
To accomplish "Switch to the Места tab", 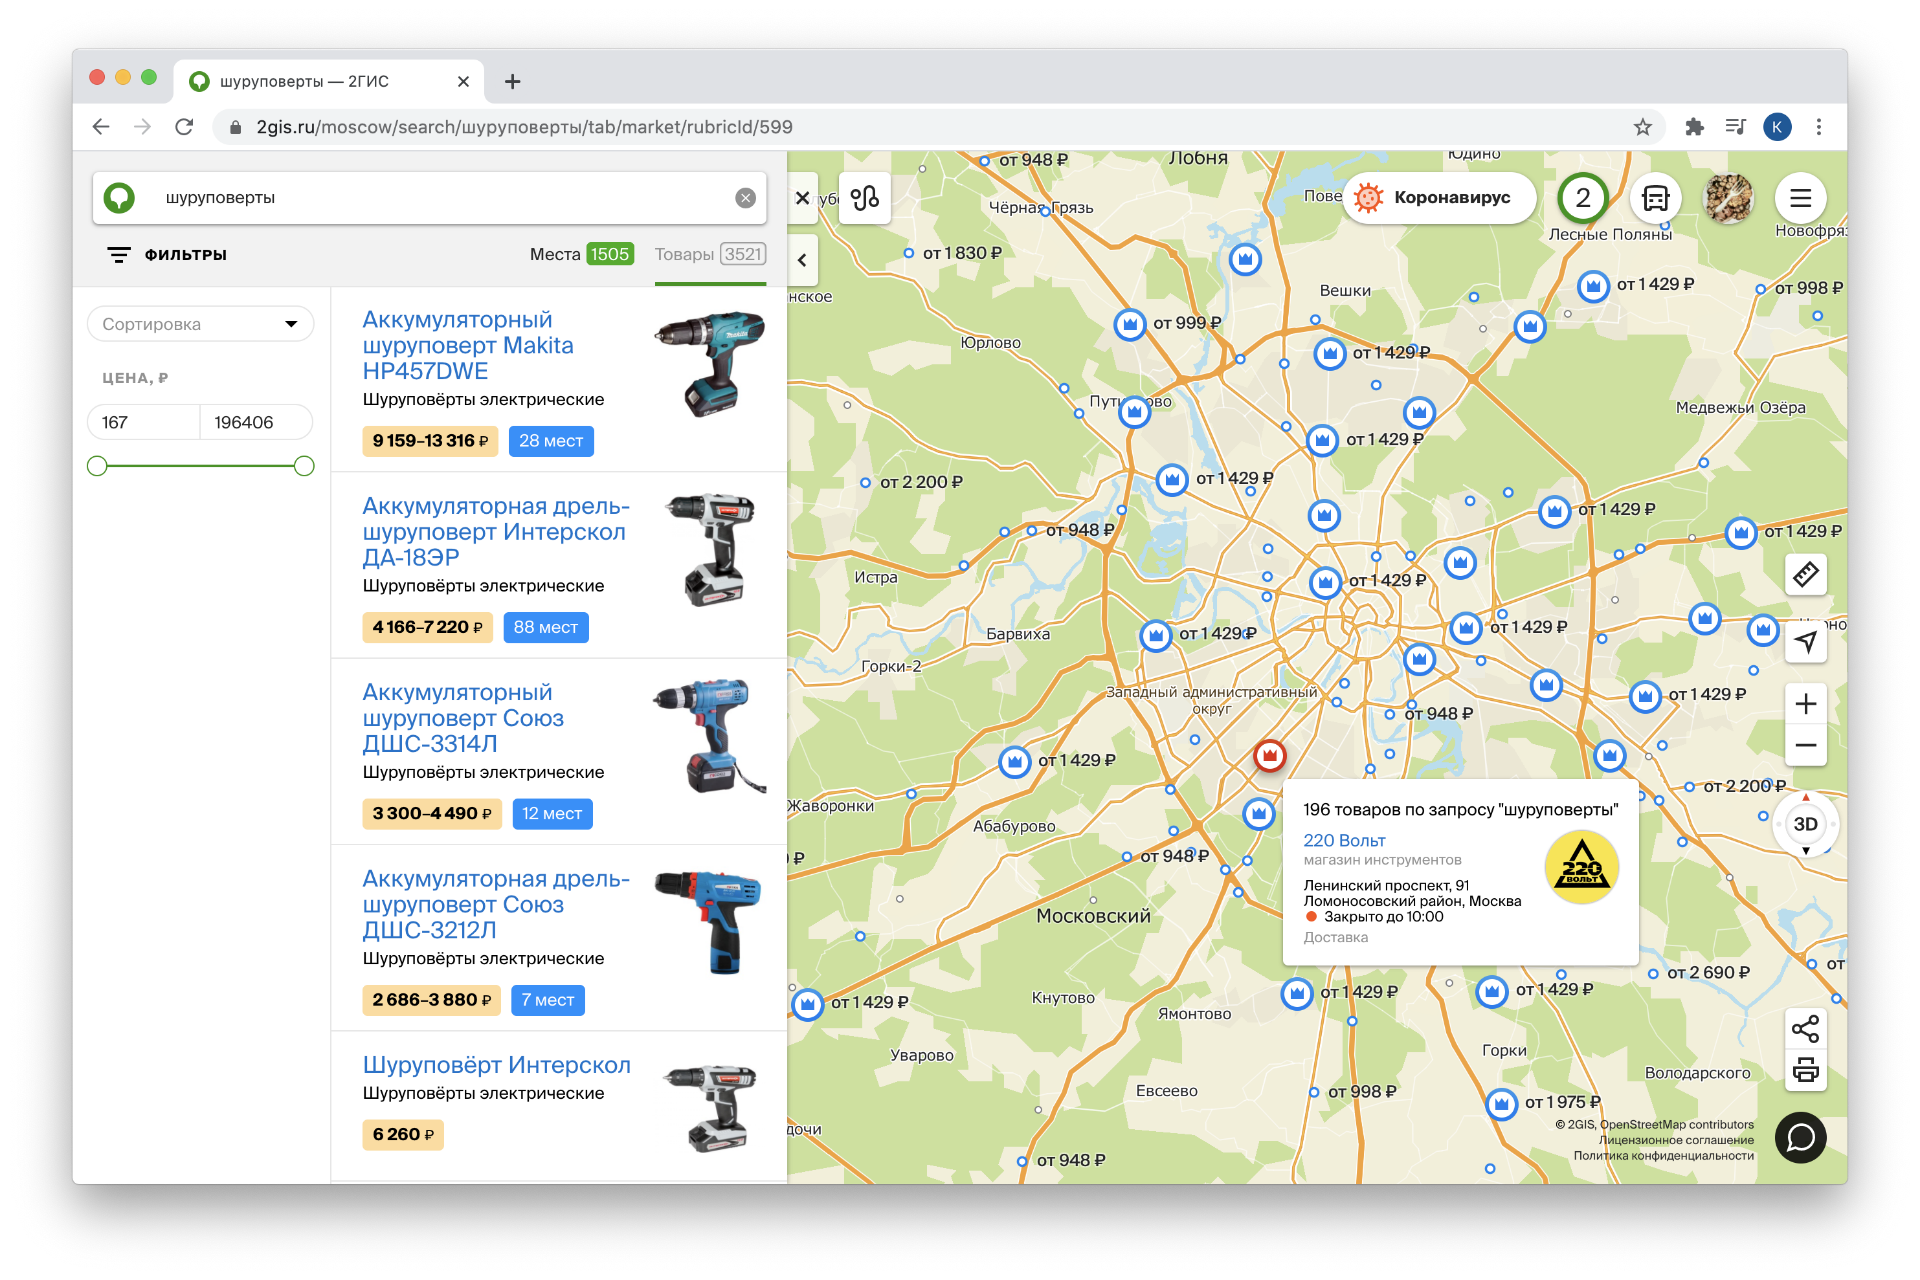I will (581, 254).
